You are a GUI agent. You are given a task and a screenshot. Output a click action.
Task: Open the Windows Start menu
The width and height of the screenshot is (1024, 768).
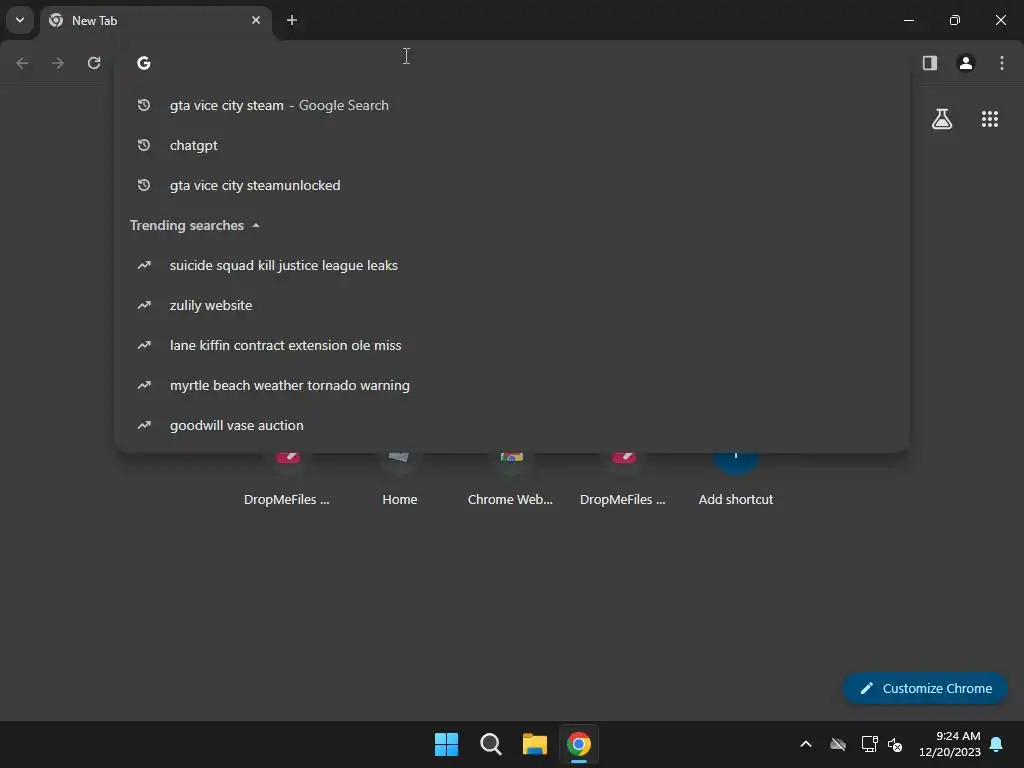click(447, 744)
